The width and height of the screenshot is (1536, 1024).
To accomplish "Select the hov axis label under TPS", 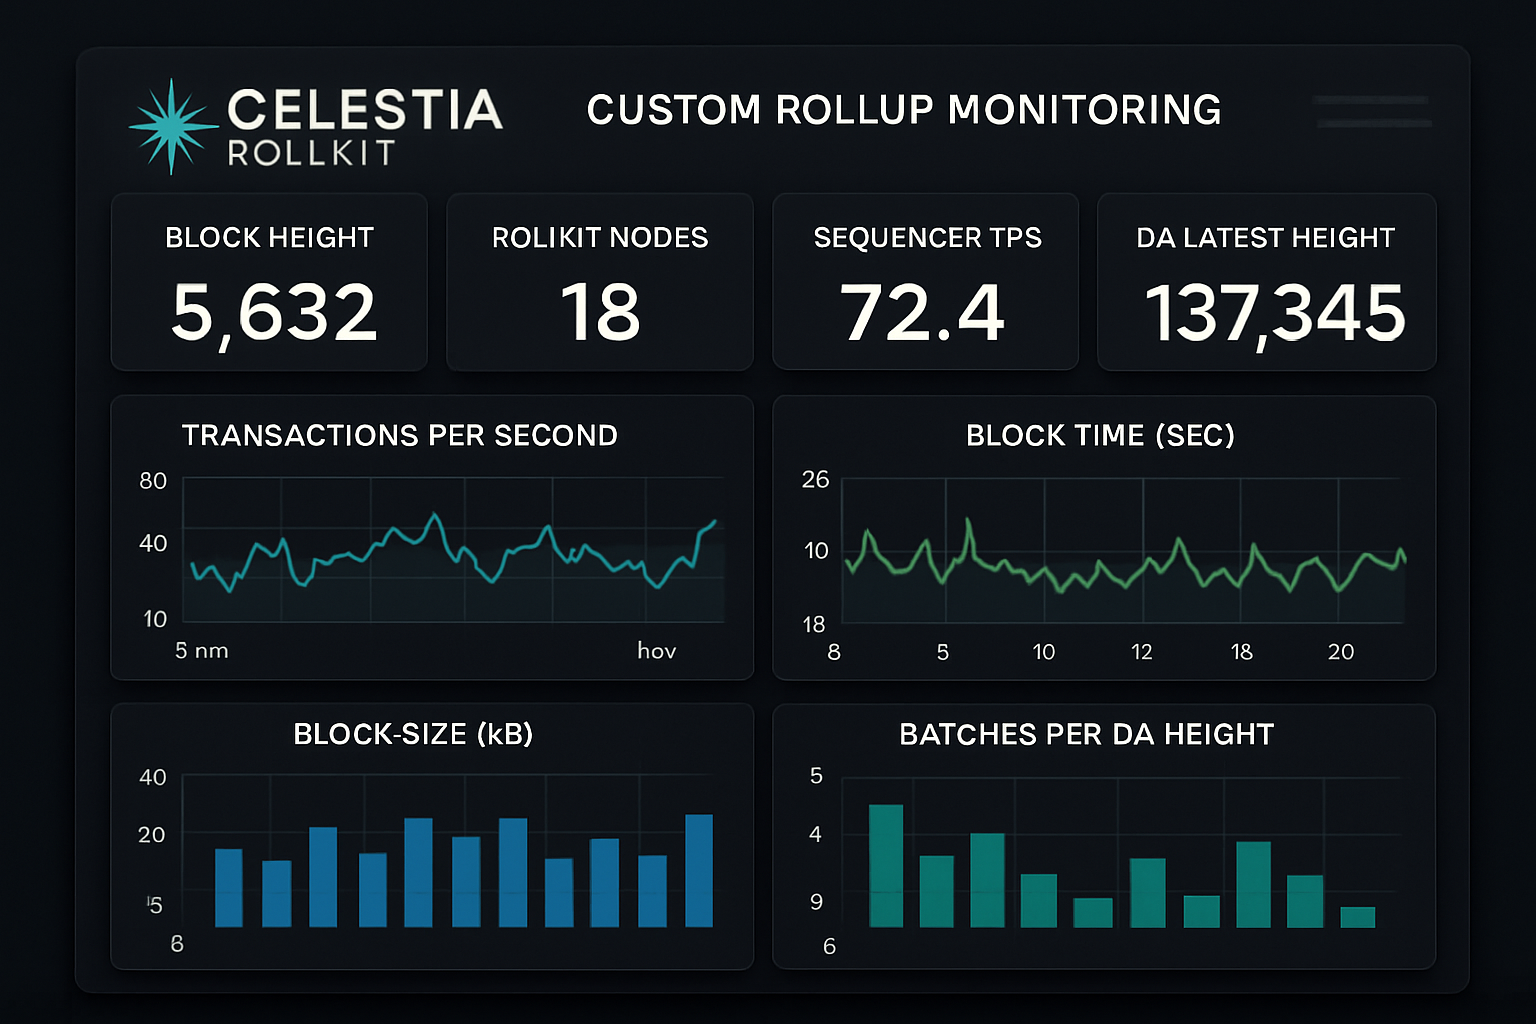I will point(658,650).
